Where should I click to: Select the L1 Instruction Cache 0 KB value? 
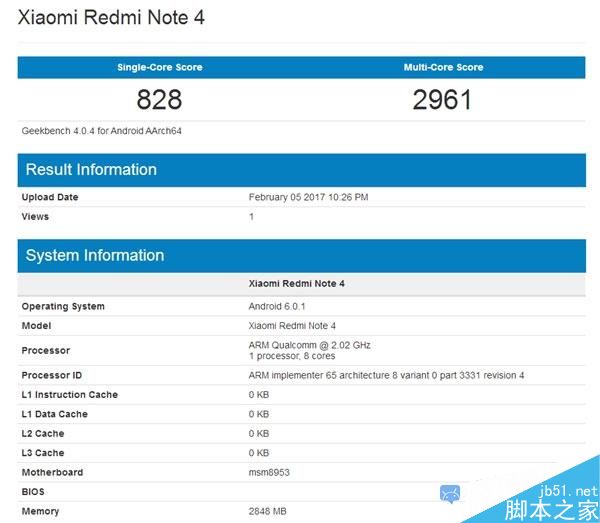259,394
